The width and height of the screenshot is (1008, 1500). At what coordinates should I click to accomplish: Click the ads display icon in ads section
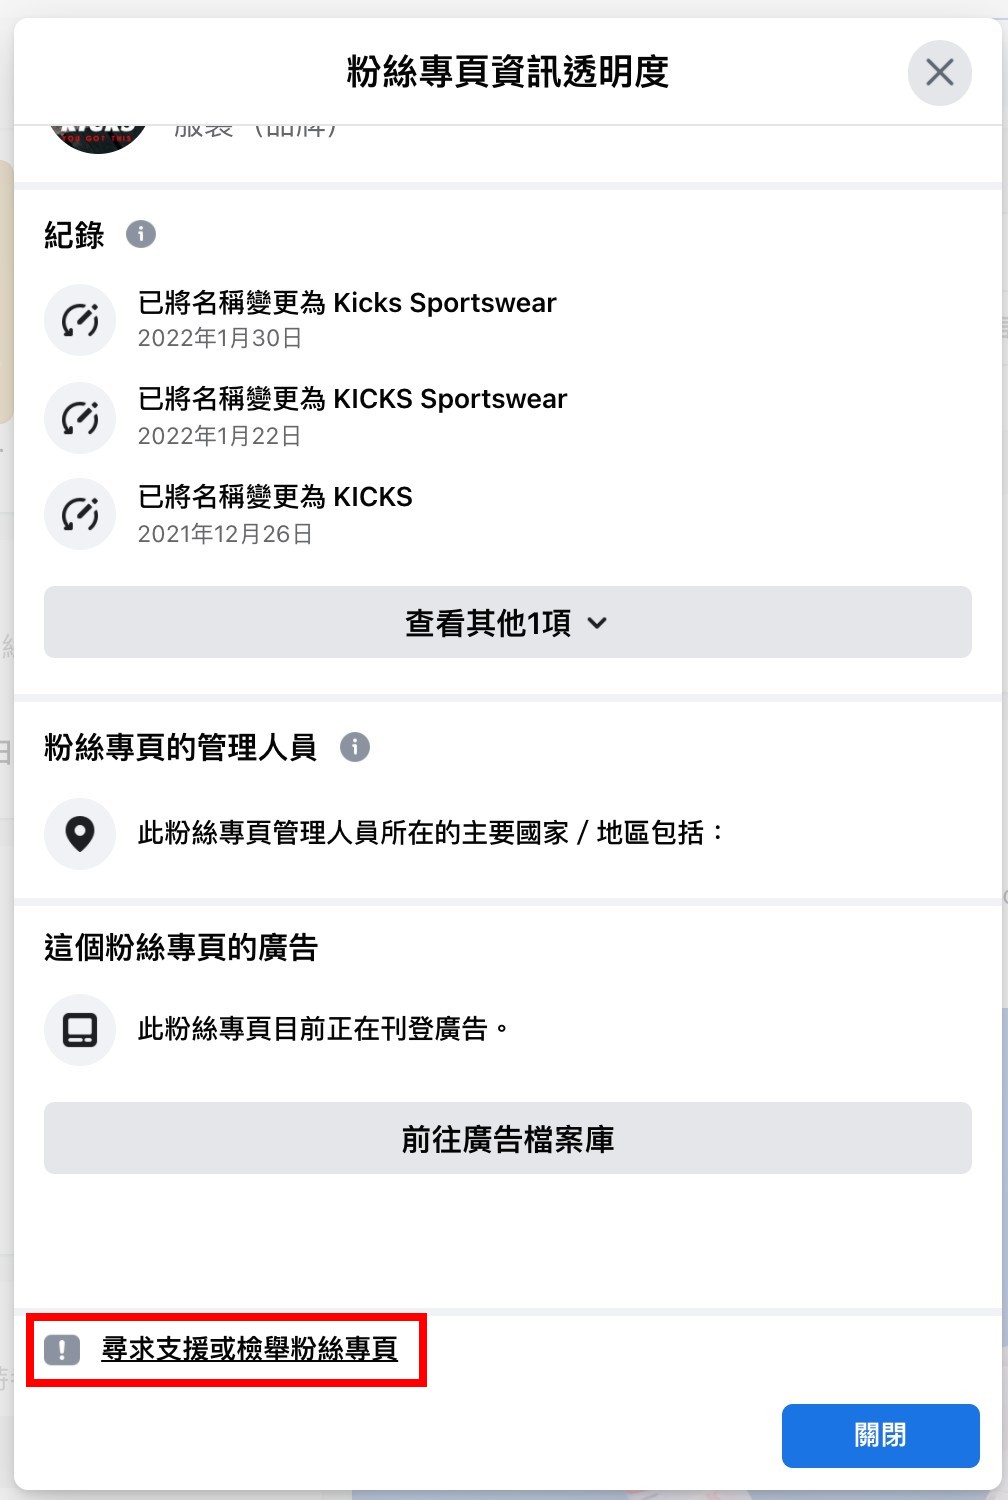[x=80, y=1029]
